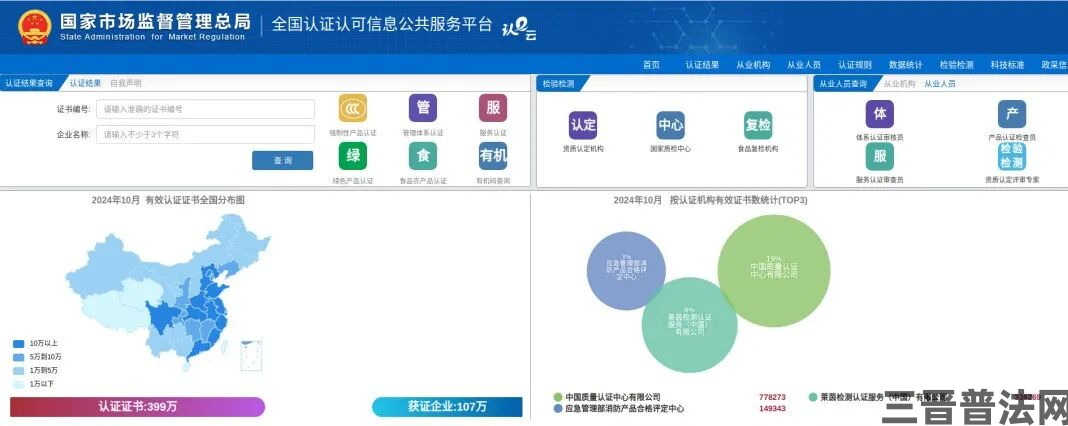Click the 莱茵检测认证服务 teal bubble
The image size is (1068, 426).
(x=689, y=325)
